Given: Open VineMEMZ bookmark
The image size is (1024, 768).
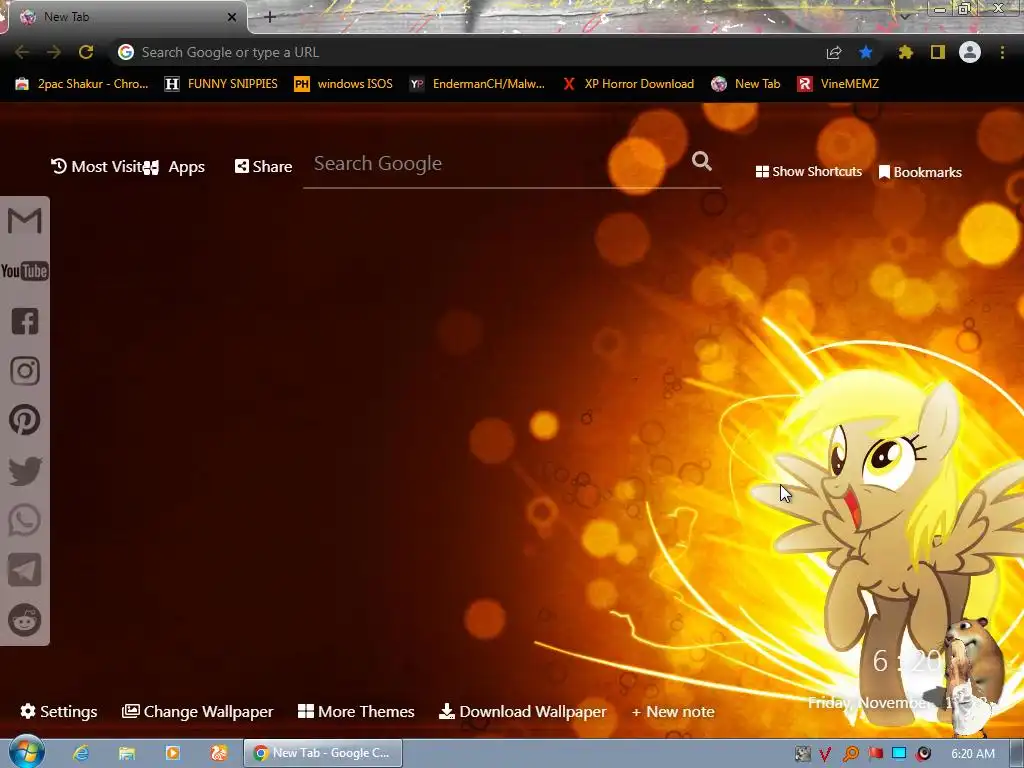Looking at the screenshot, I should 838,84.
